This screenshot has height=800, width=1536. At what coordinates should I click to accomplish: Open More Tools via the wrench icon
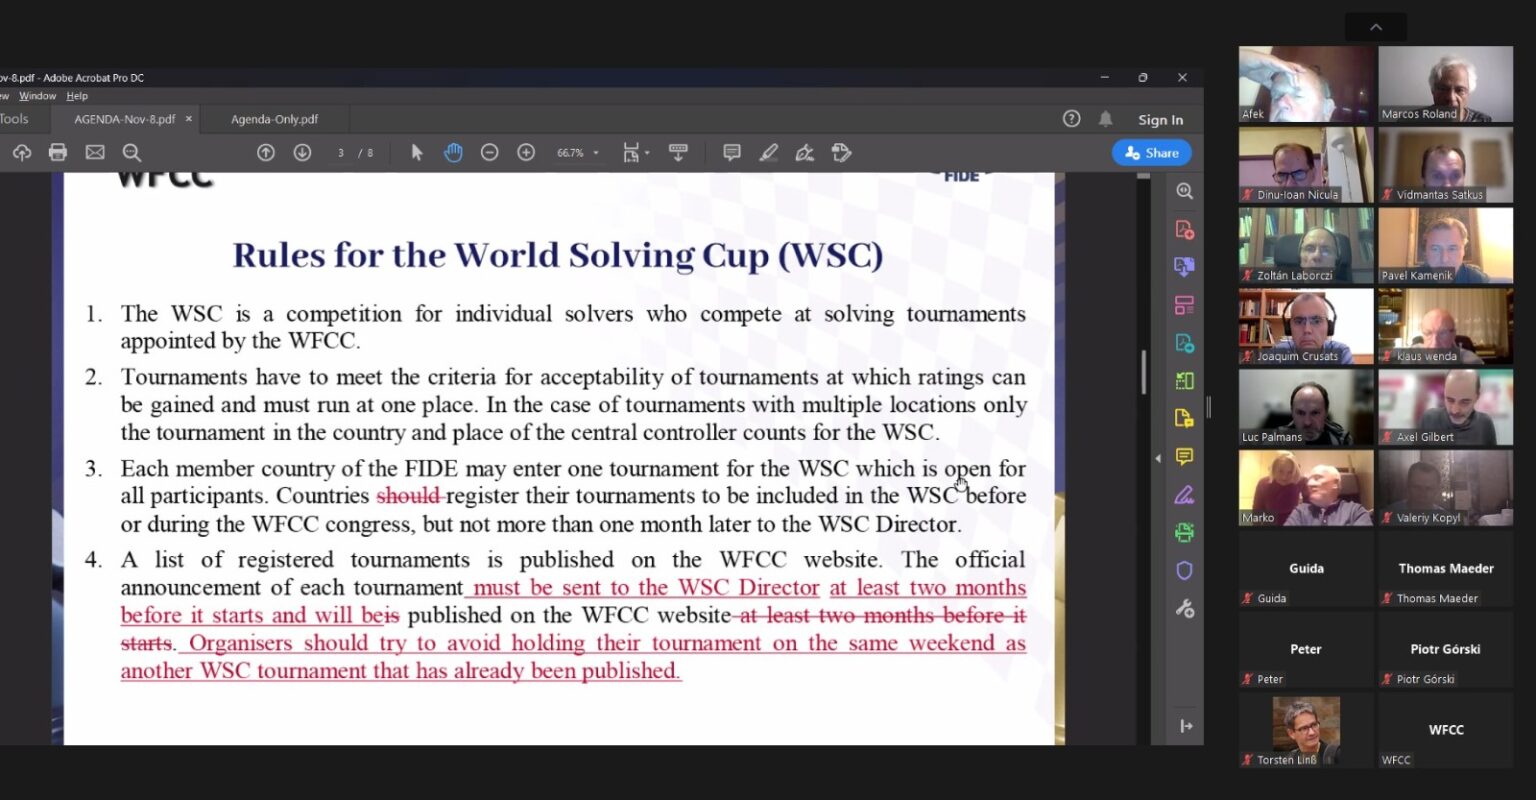point(1184,608)
